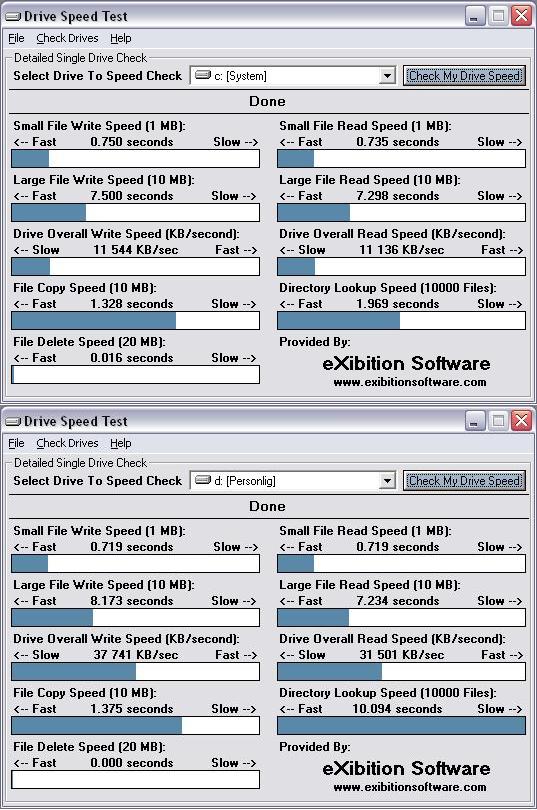
Task: Open the Check Drives menu in the top window
Action: (67, 38)
